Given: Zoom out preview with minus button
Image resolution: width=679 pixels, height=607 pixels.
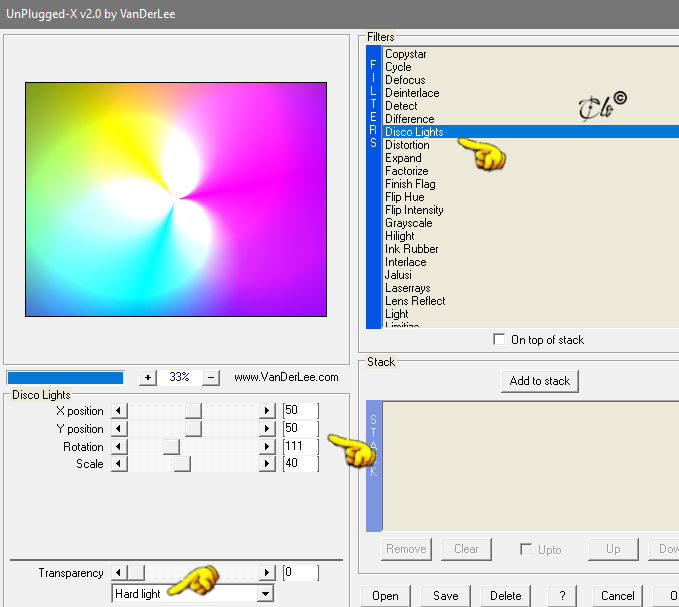Looking at the screenshot, I should pyautogui.click(x=211, y=378).
